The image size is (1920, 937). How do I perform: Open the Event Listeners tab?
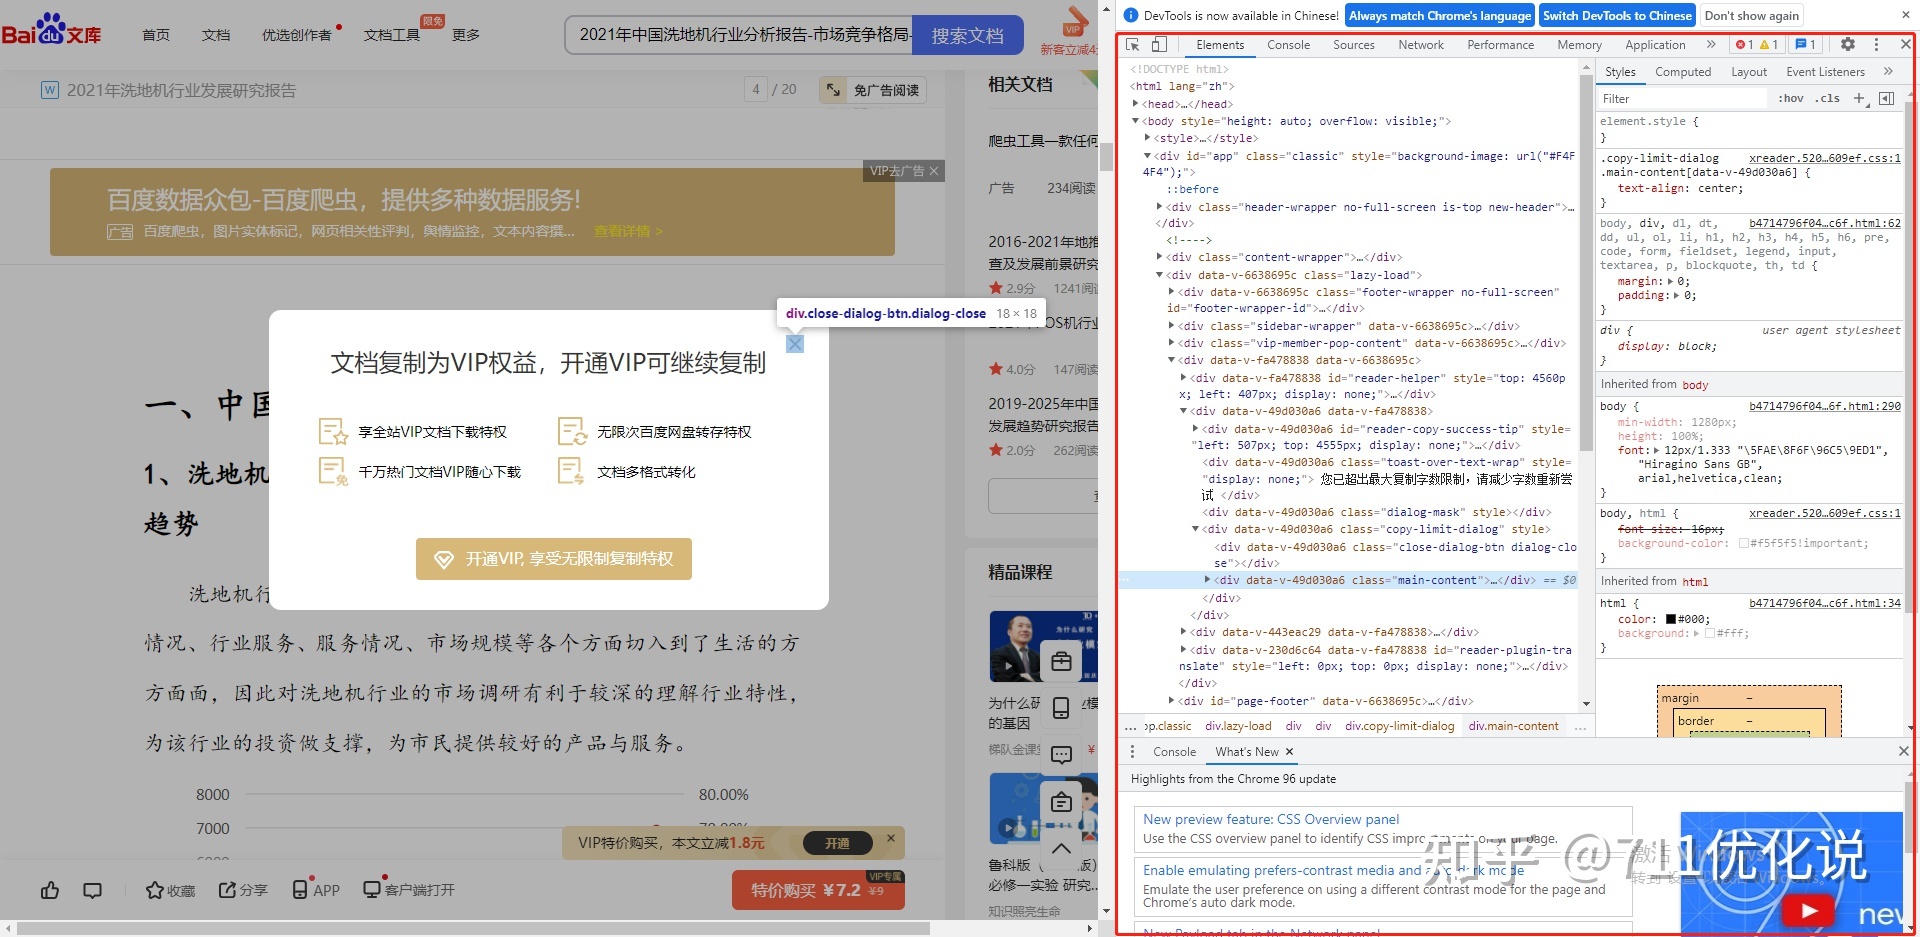1825,72
